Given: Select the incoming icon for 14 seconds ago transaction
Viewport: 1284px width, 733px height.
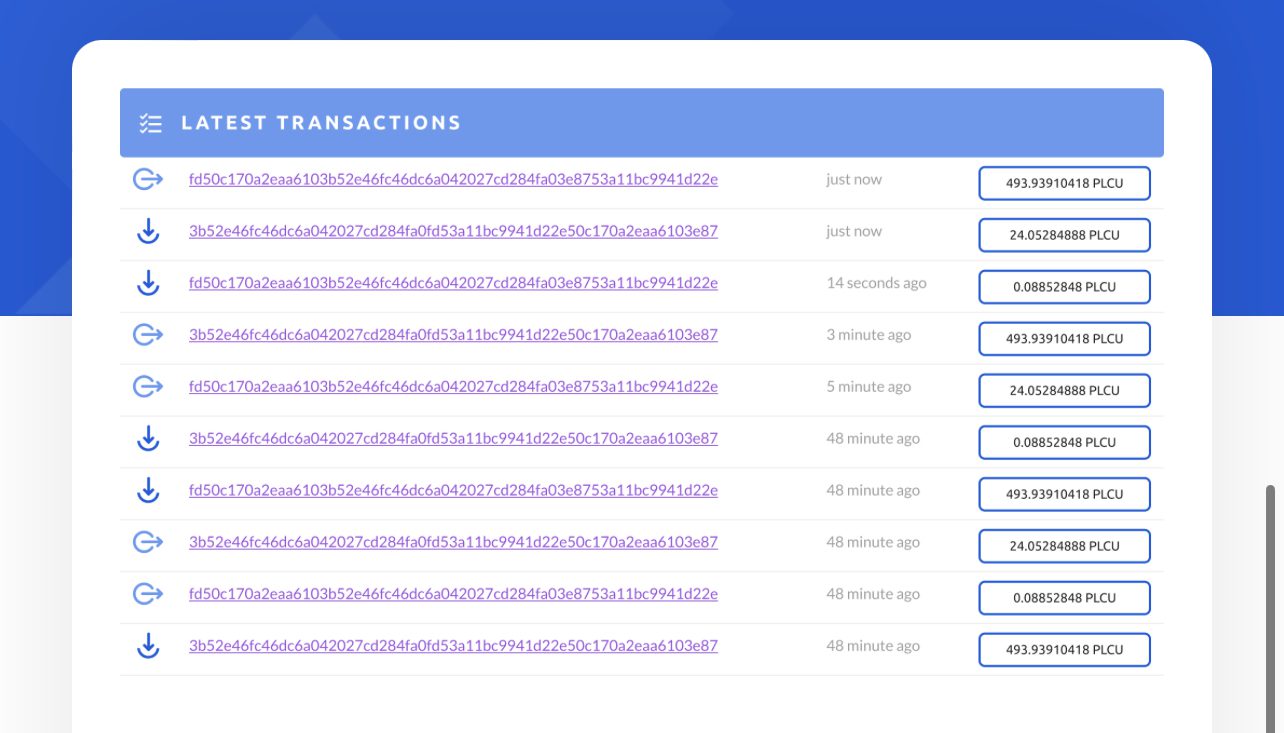Looking at the screenshot, I should [148, 284].
